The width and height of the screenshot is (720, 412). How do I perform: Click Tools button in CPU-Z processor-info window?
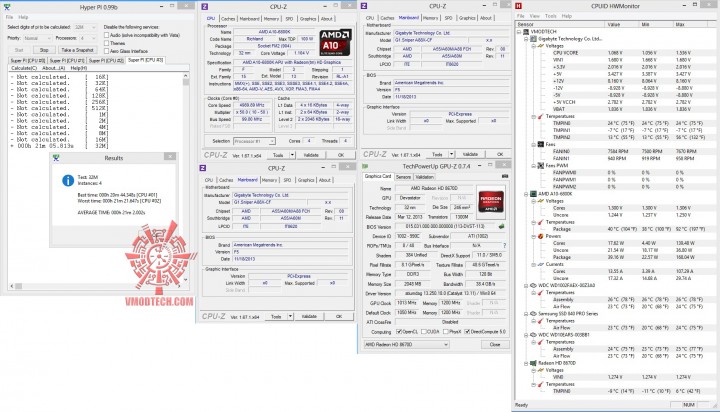tap(278, 155)
